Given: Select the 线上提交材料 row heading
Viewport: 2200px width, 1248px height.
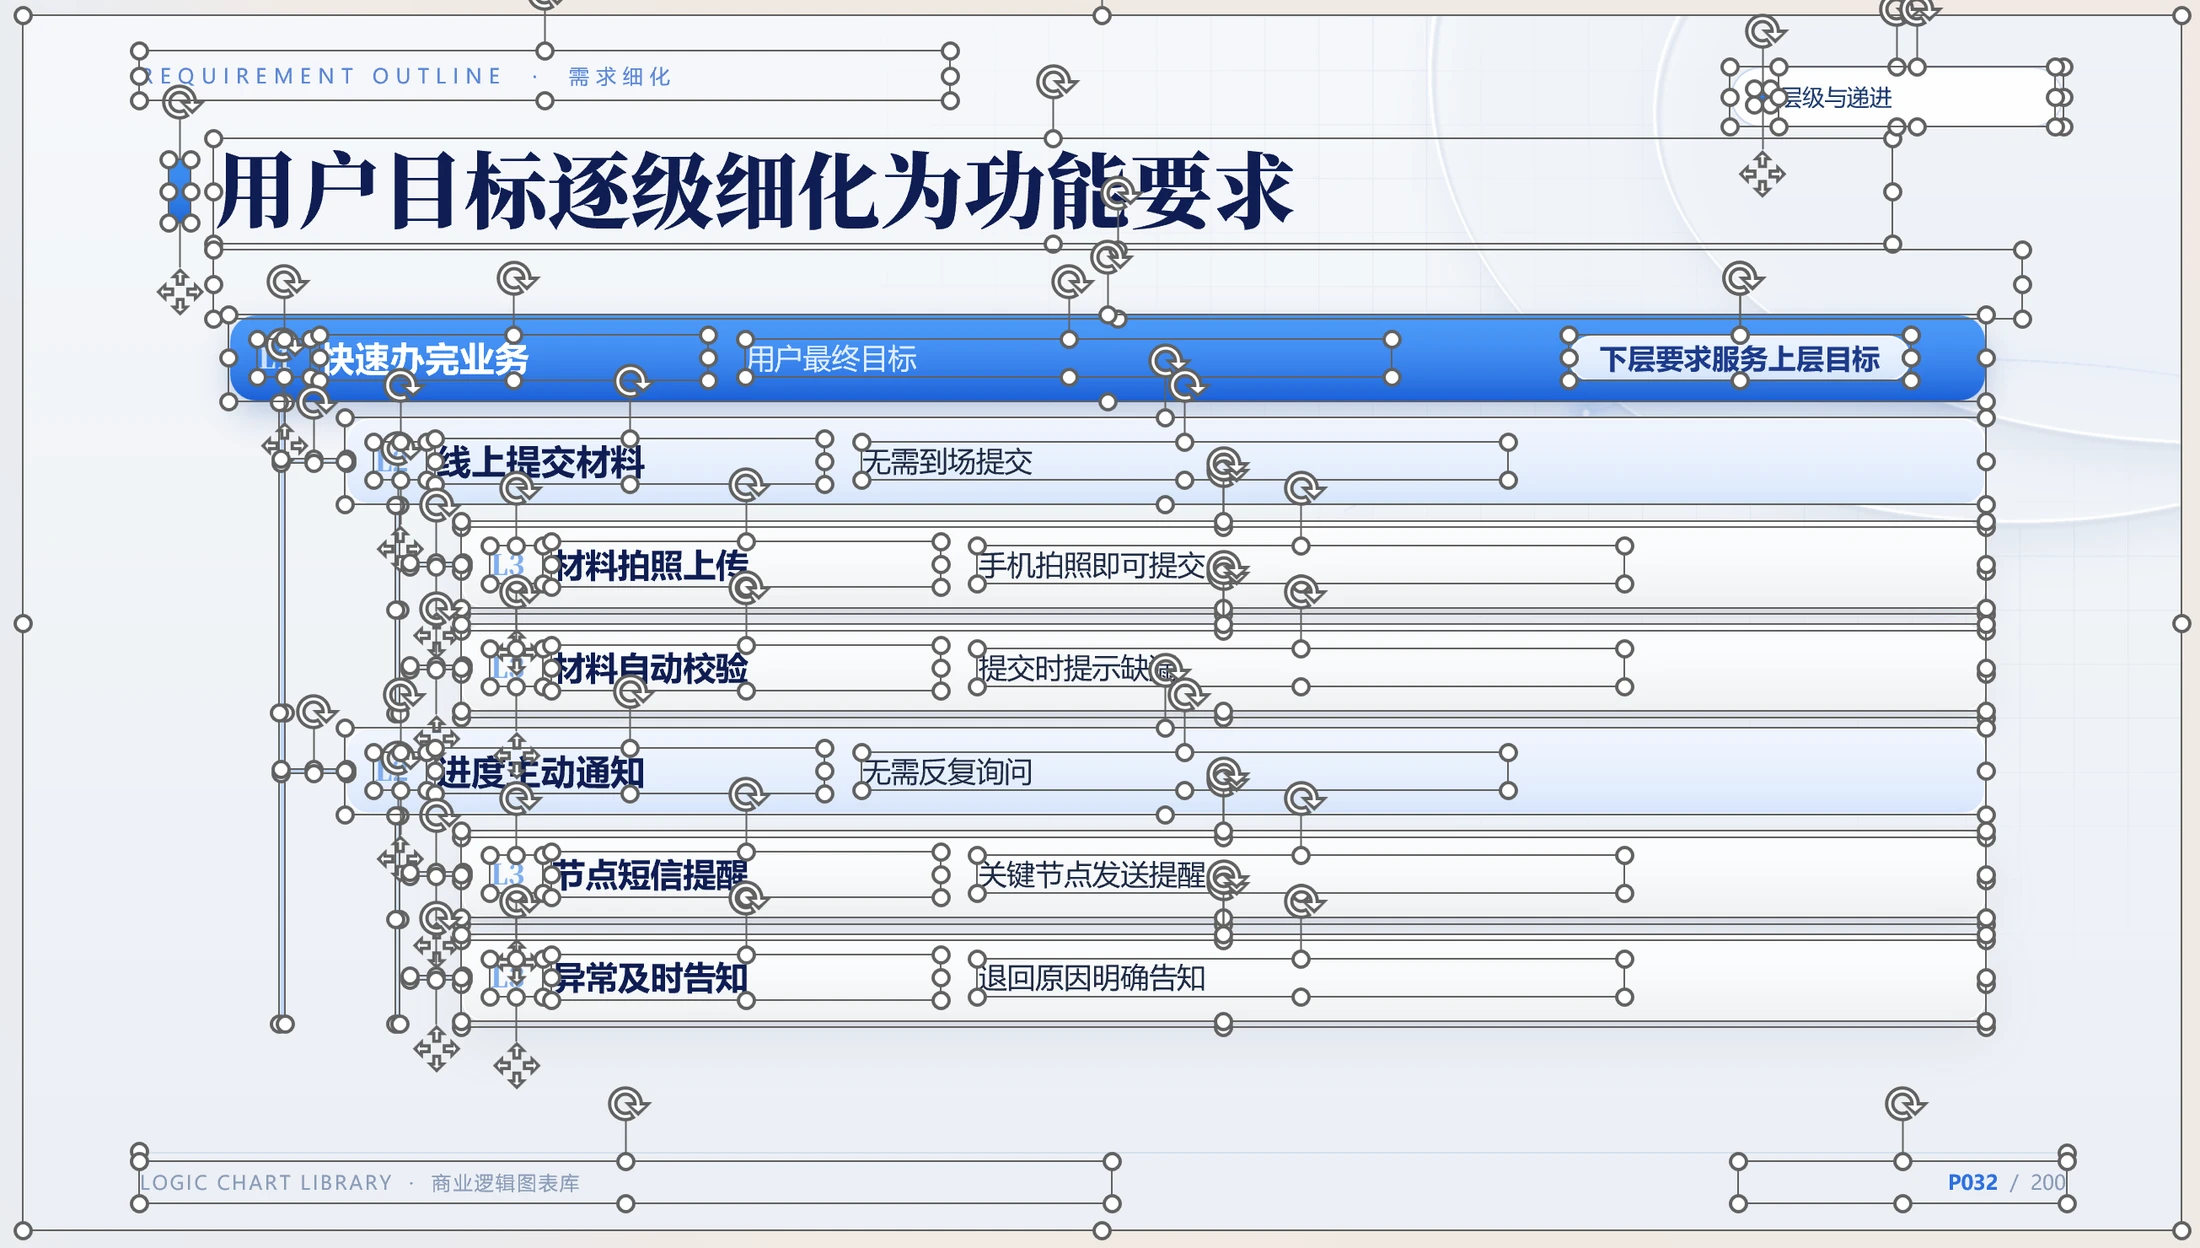Looking at the screenshot, I should coord(541,462).
